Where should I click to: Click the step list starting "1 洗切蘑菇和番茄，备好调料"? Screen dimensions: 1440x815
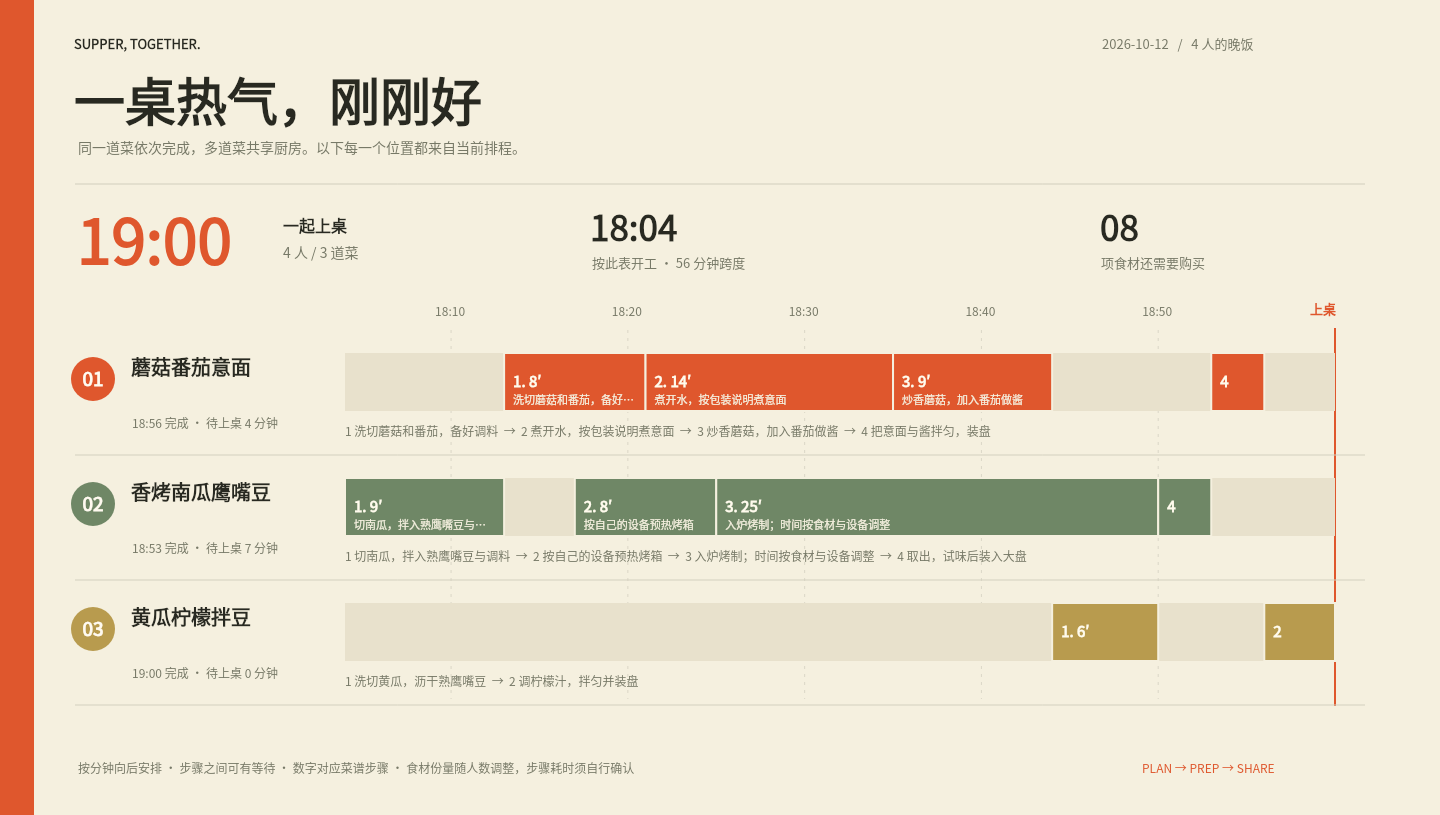(668, 431)
